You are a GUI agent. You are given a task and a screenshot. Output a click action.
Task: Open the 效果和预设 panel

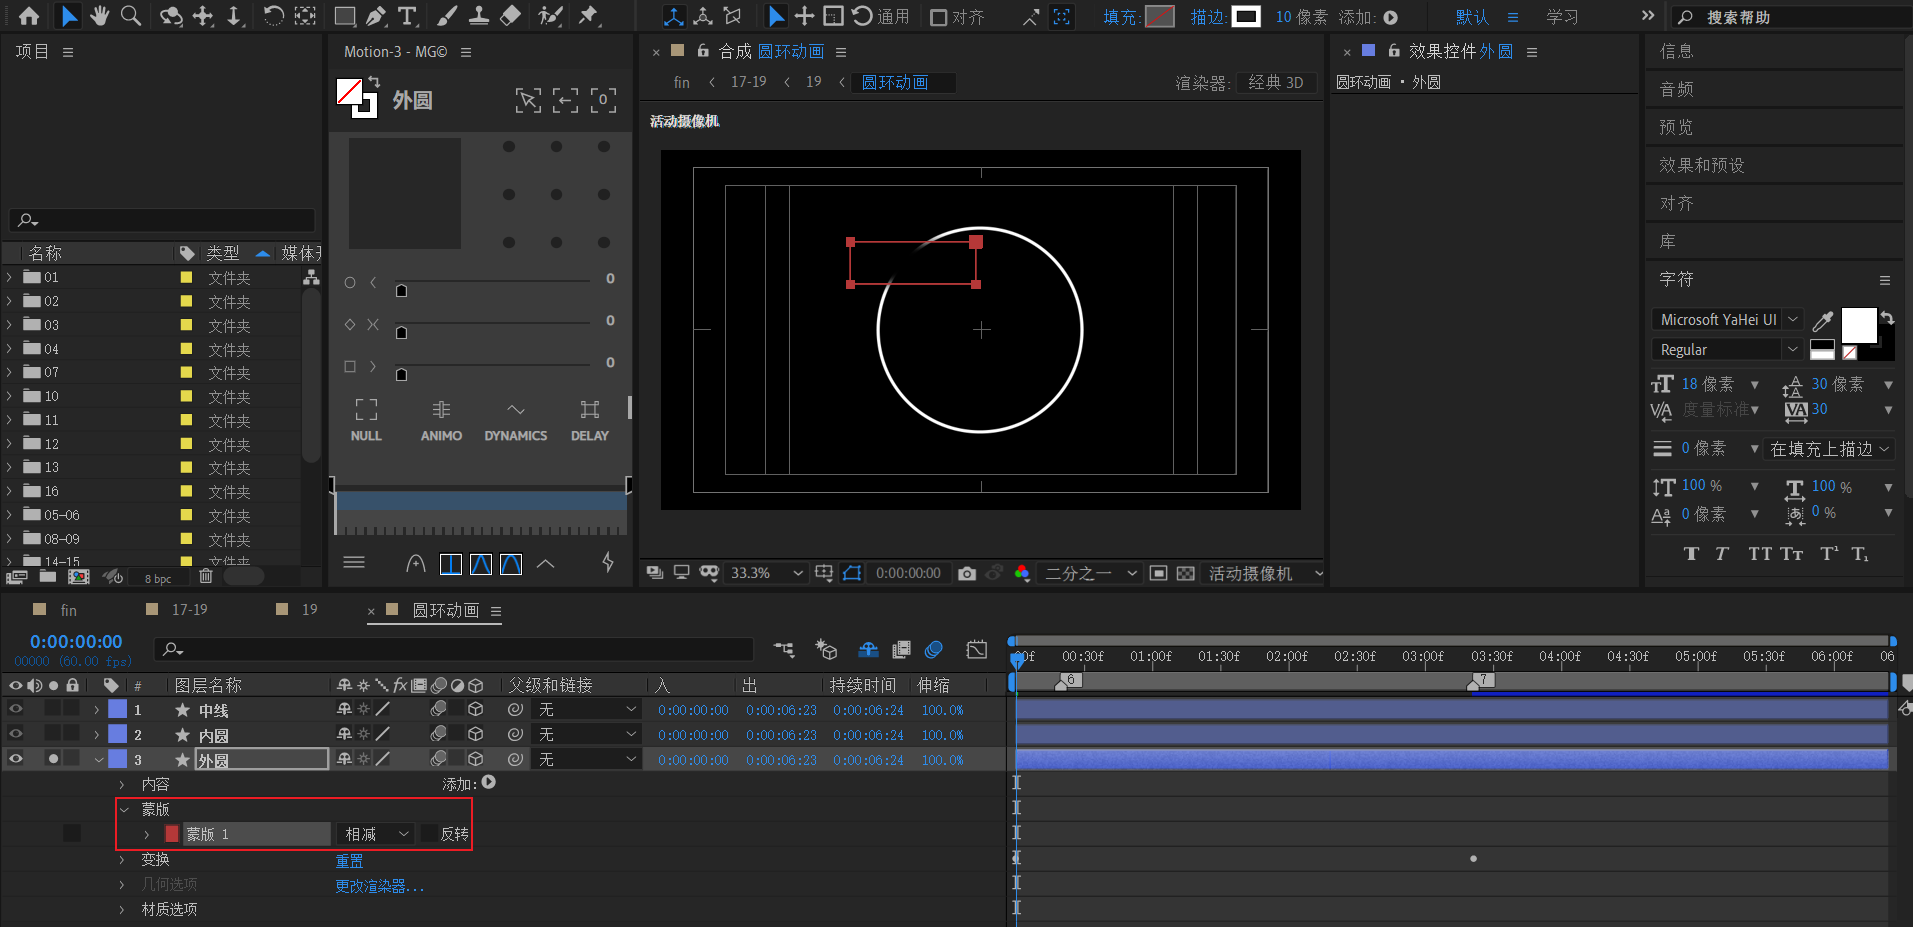1701,165
